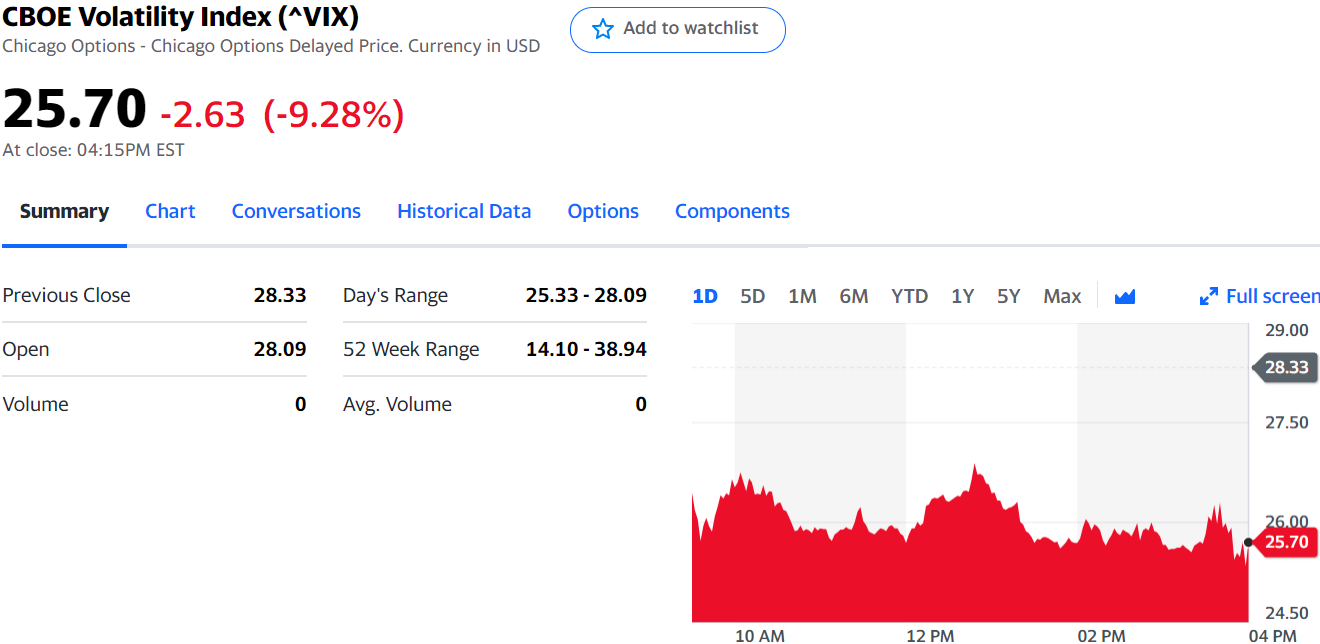This screenshot has width=1320, height=644.
Task: Go to the Historical Data tab
Action: coord(464,211)
